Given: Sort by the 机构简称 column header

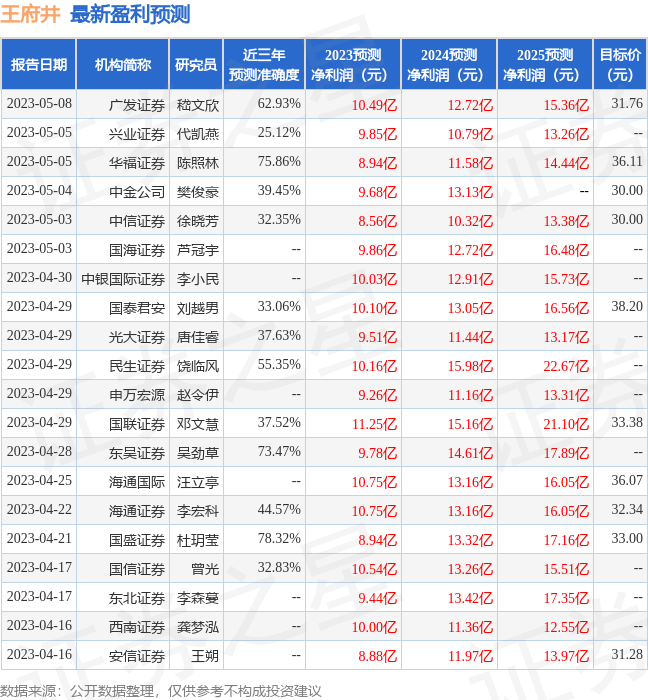Looking at the screenshot, I should 123,65.
